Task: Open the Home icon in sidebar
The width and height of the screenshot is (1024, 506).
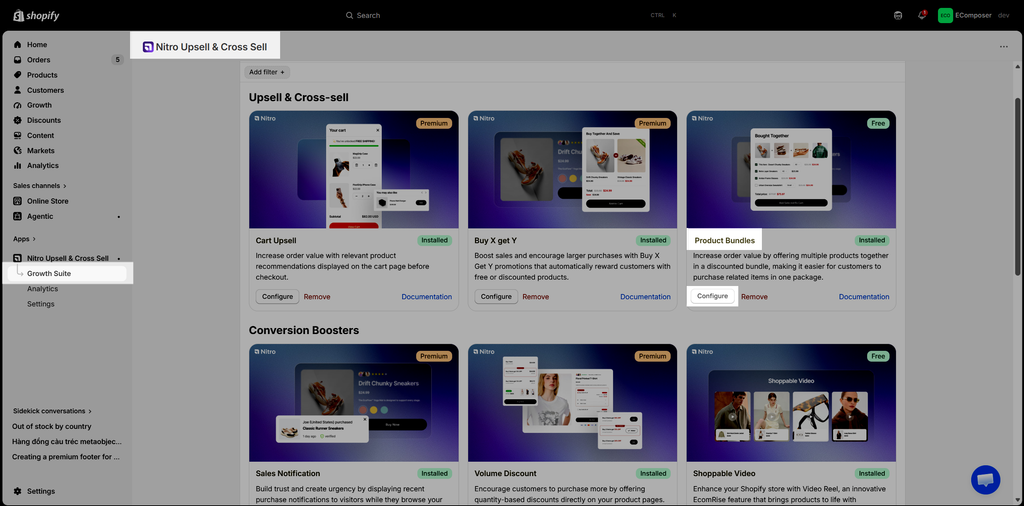Action: tap(18, 44)
